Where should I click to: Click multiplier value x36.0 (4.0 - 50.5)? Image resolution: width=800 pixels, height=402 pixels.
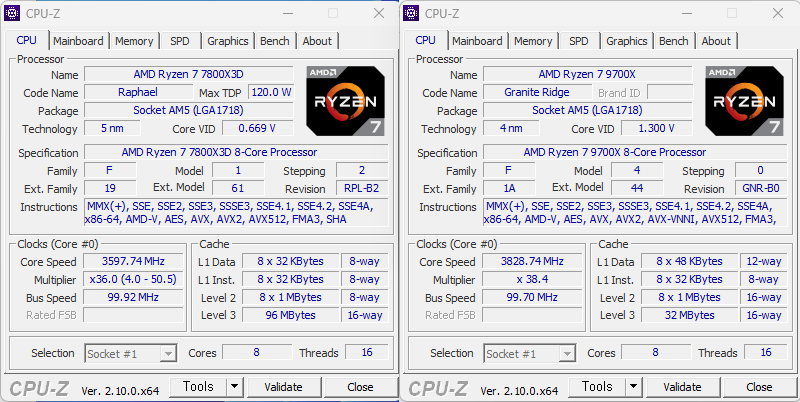[133, 279]
